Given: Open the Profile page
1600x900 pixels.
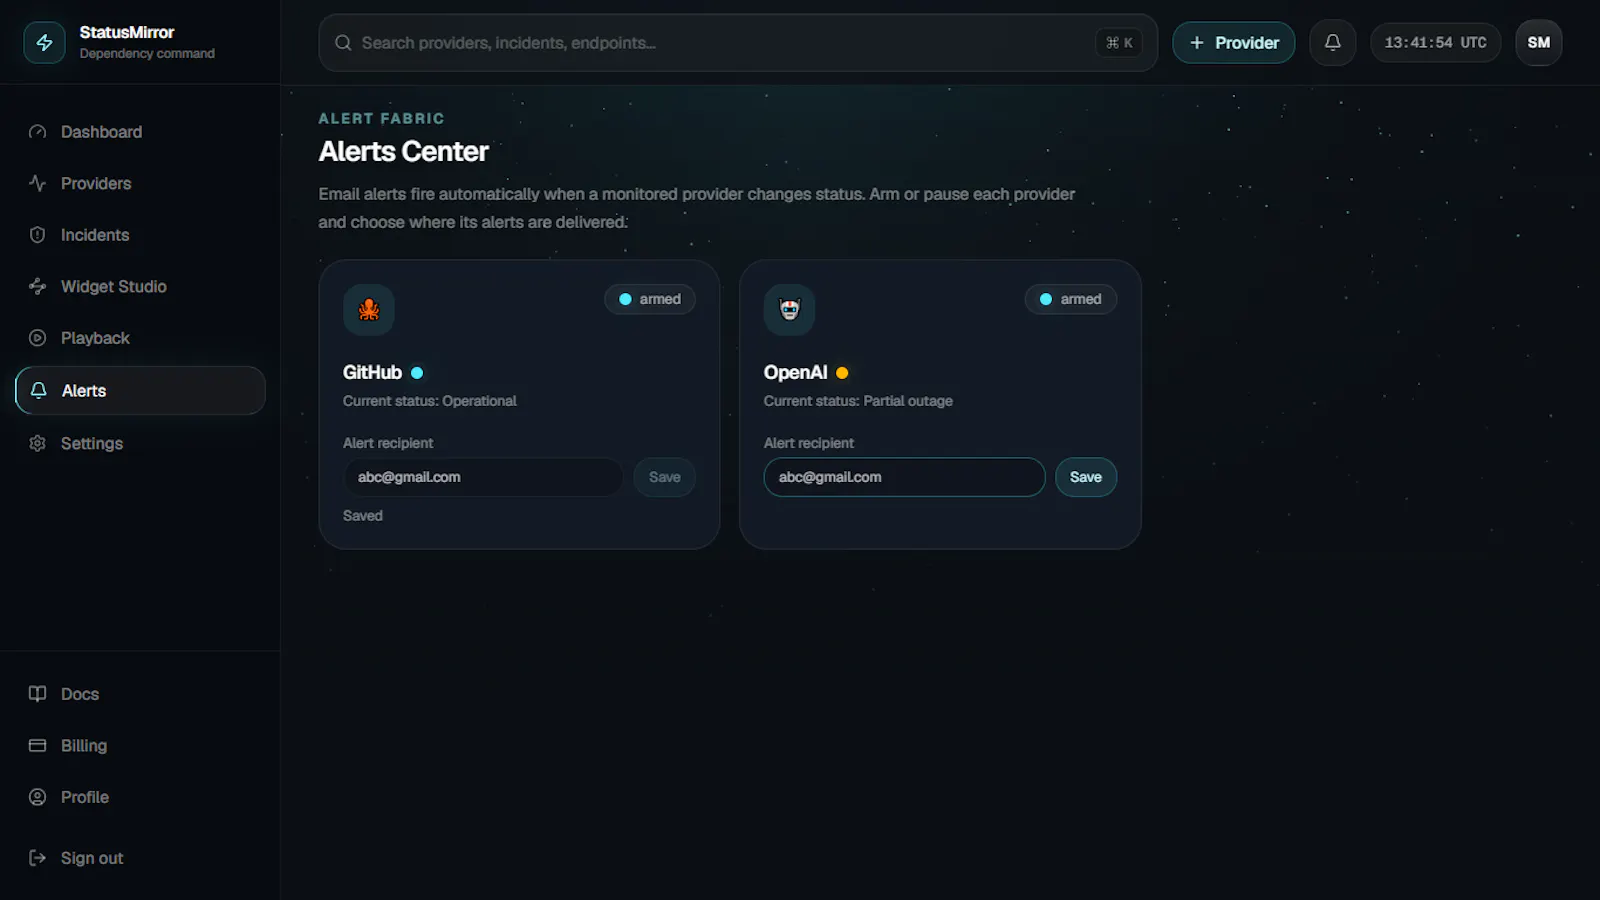Looking at the screenshot, I should (x=140, y=797).
